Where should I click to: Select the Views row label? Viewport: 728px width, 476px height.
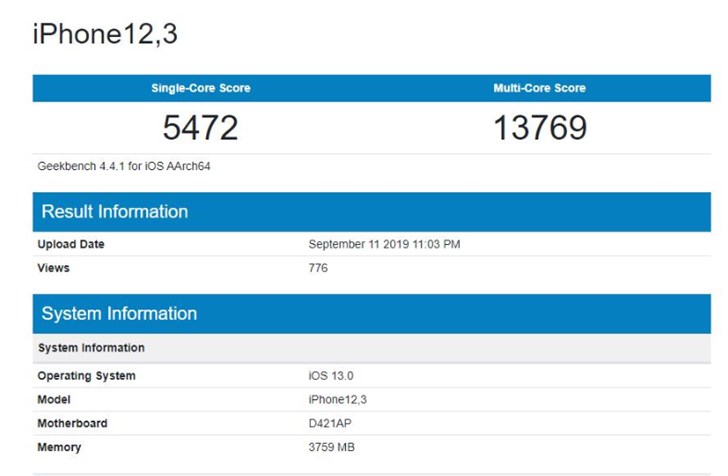[x=54, y=268]
